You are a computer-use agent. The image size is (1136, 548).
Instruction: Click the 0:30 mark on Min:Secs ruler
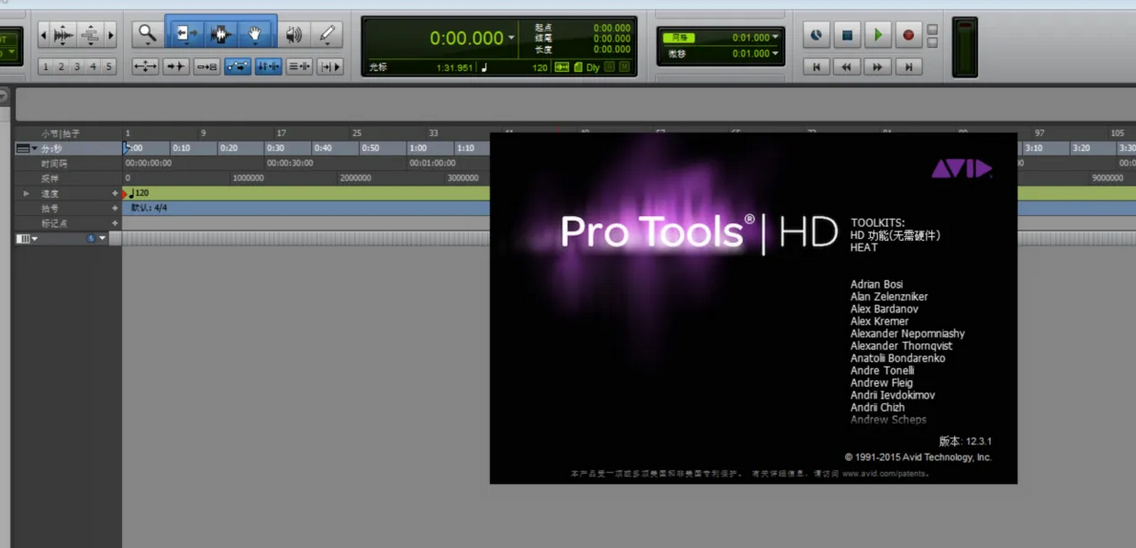pyautogui.click(x=275, y=148)
